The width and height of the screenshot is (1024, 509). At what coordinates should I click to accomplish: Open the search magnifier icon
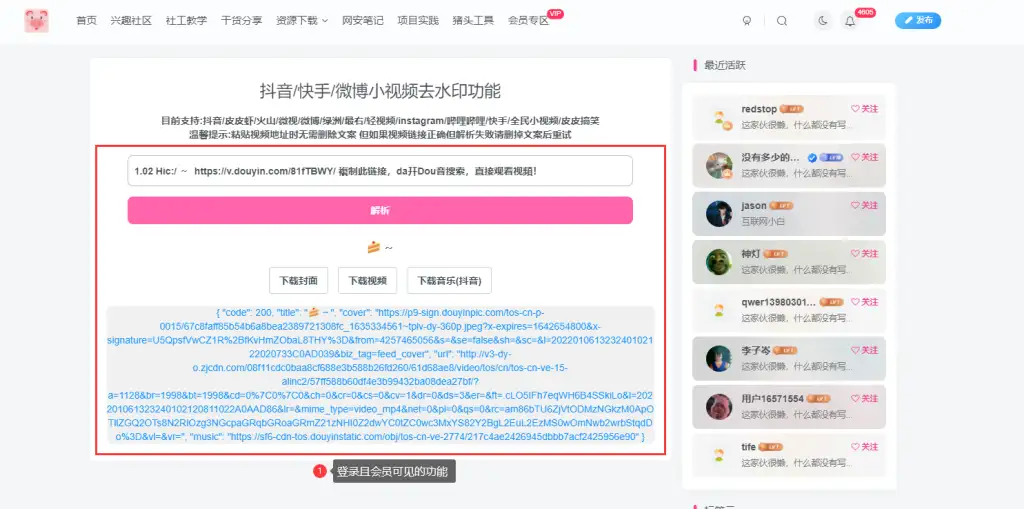point(782,21)
